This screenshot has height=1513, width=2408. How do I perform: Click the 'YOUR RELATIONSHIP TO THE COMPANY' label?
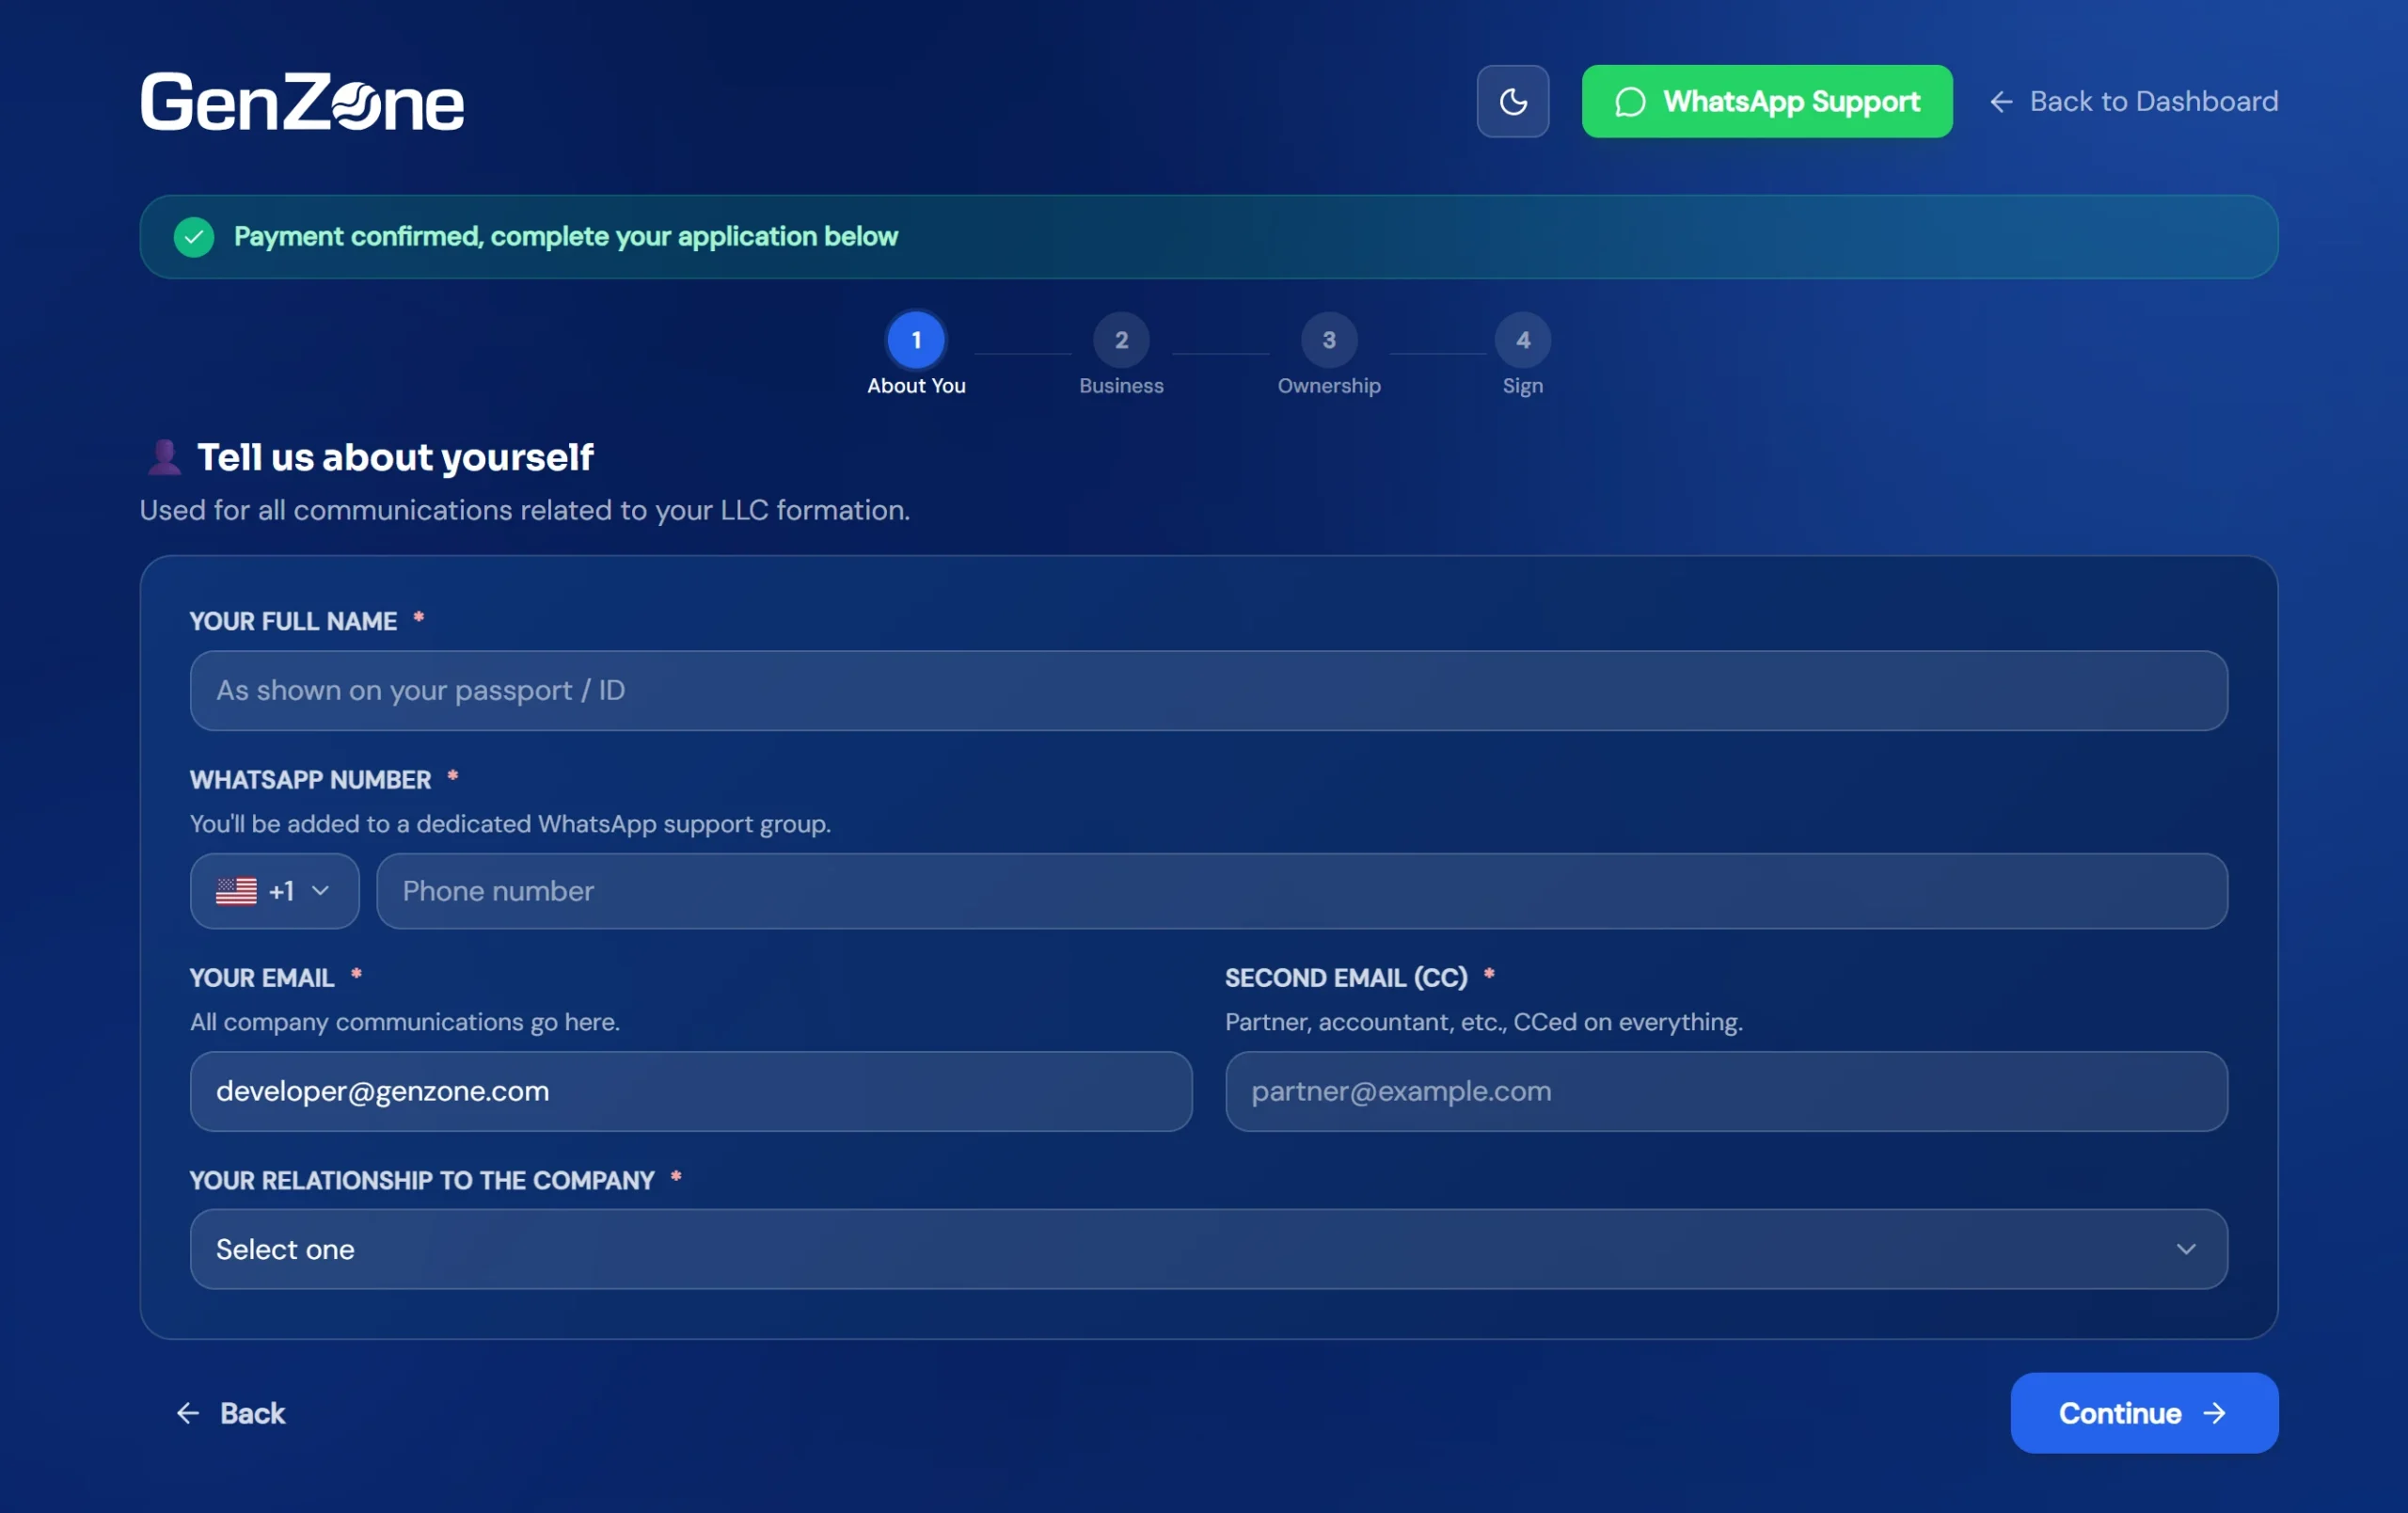[422, 1180]
